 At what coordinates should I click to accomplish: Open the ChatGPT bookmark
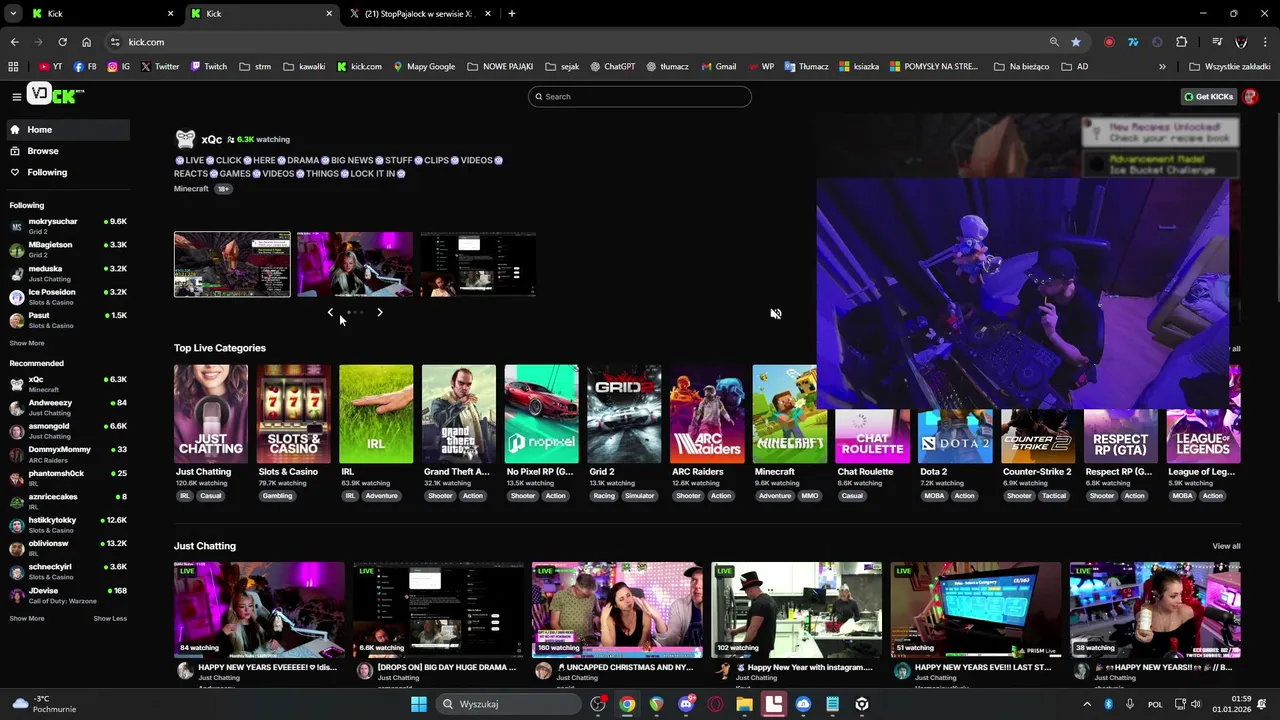(612, 67)
